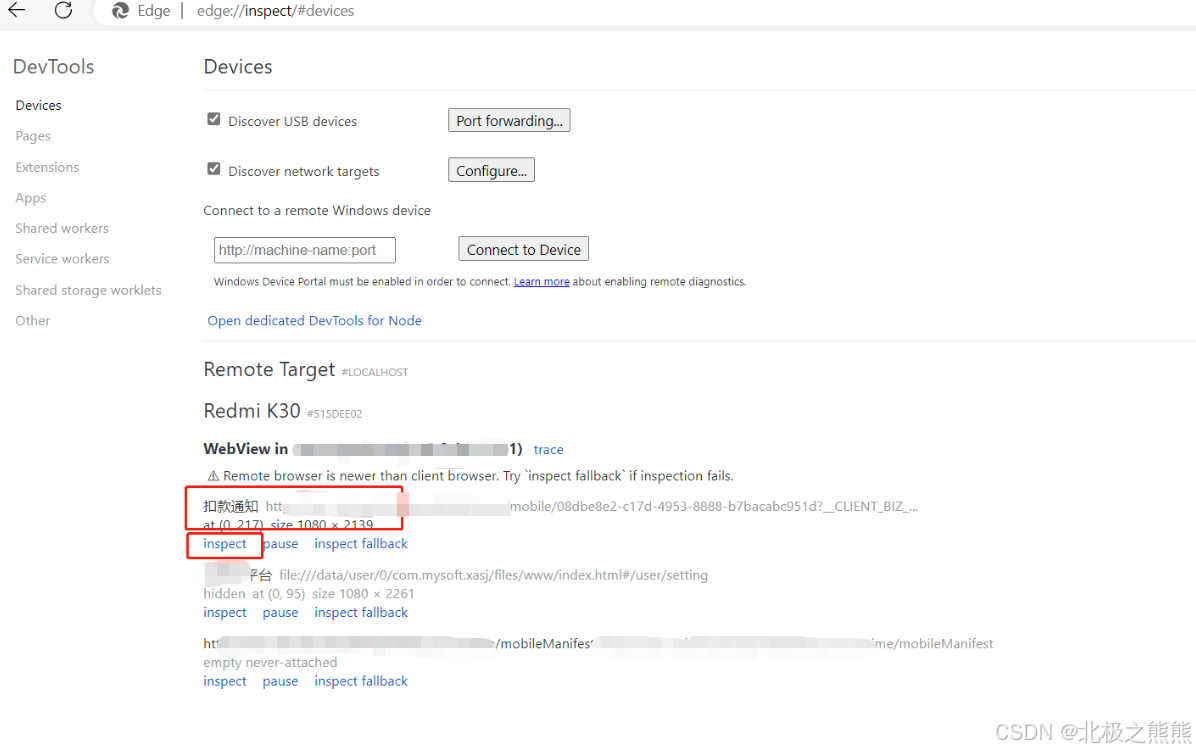Switch to Extensions in the sidebar
The image size is (1196, 752).
tap(47, 167)
